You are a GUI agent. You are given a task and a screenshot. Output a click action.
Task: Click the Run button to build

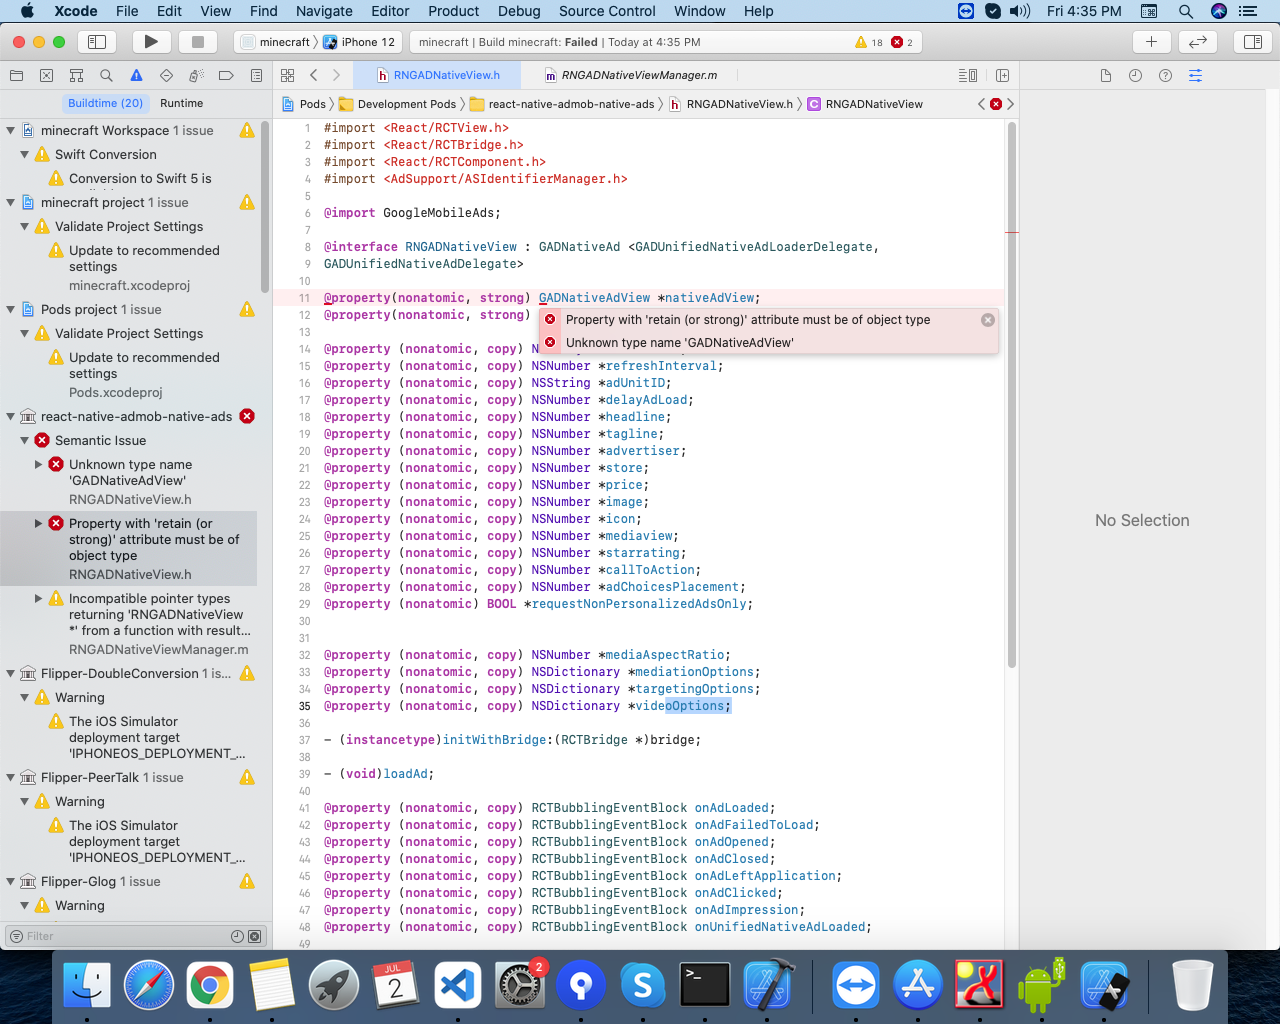[x=151, y=41]
